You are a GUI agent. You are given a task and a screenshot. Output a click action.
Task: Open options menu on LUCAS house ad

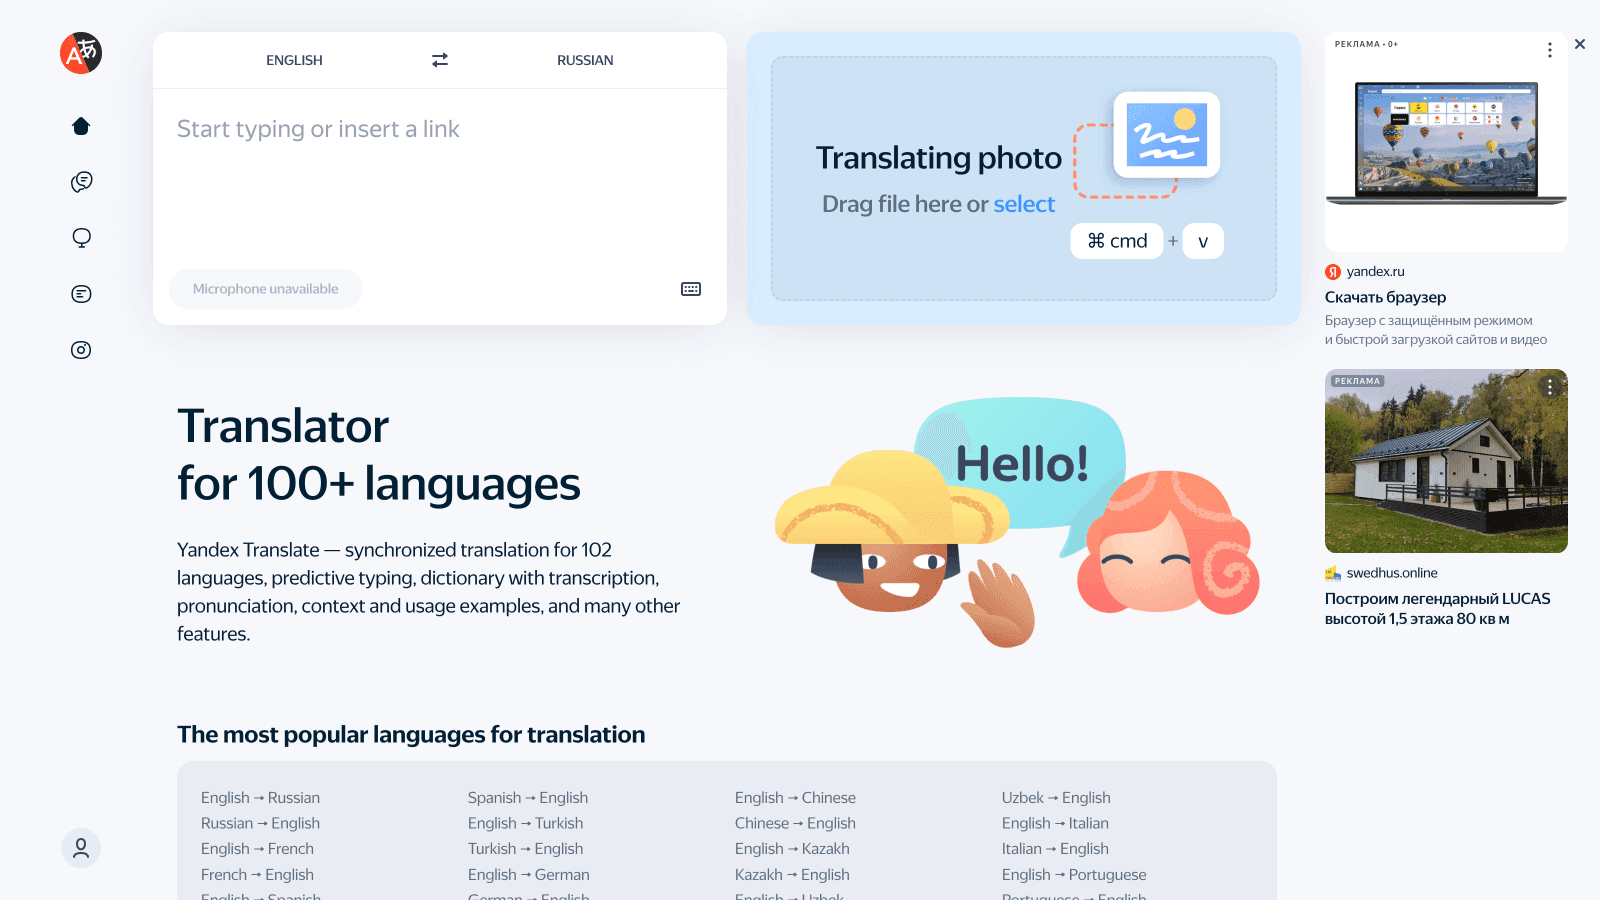tap(1550, 387)
